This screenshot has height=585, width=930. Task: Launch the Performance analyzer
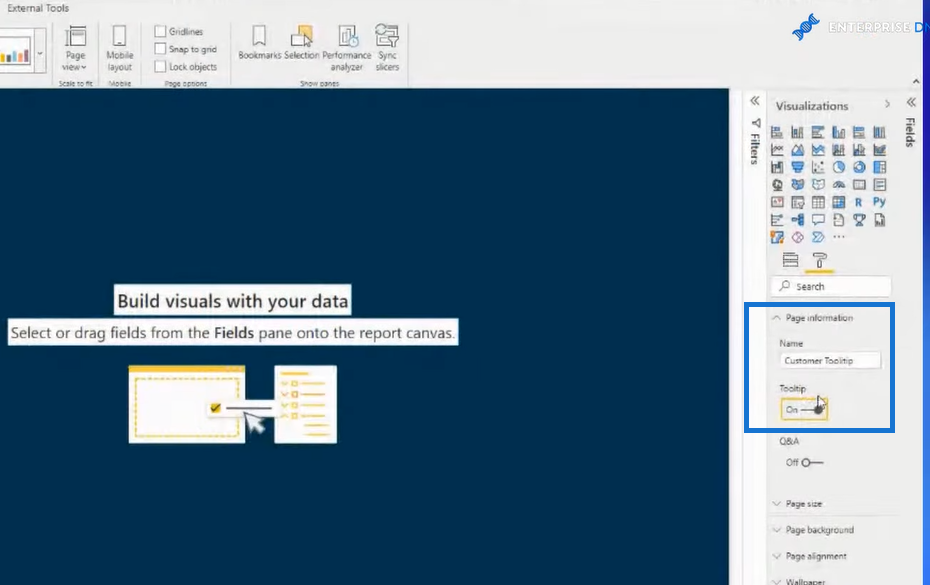click(x=347, y=48)
